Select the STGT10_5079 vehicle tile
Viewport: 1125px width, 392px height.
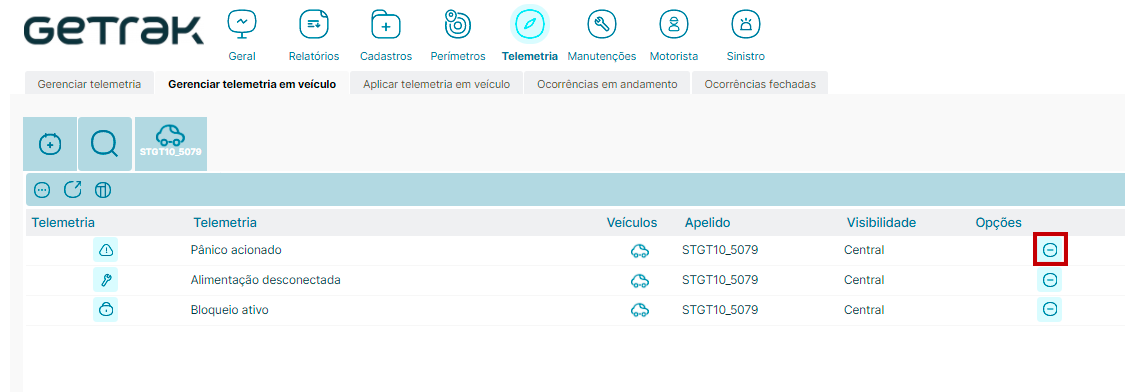[171, 144]
